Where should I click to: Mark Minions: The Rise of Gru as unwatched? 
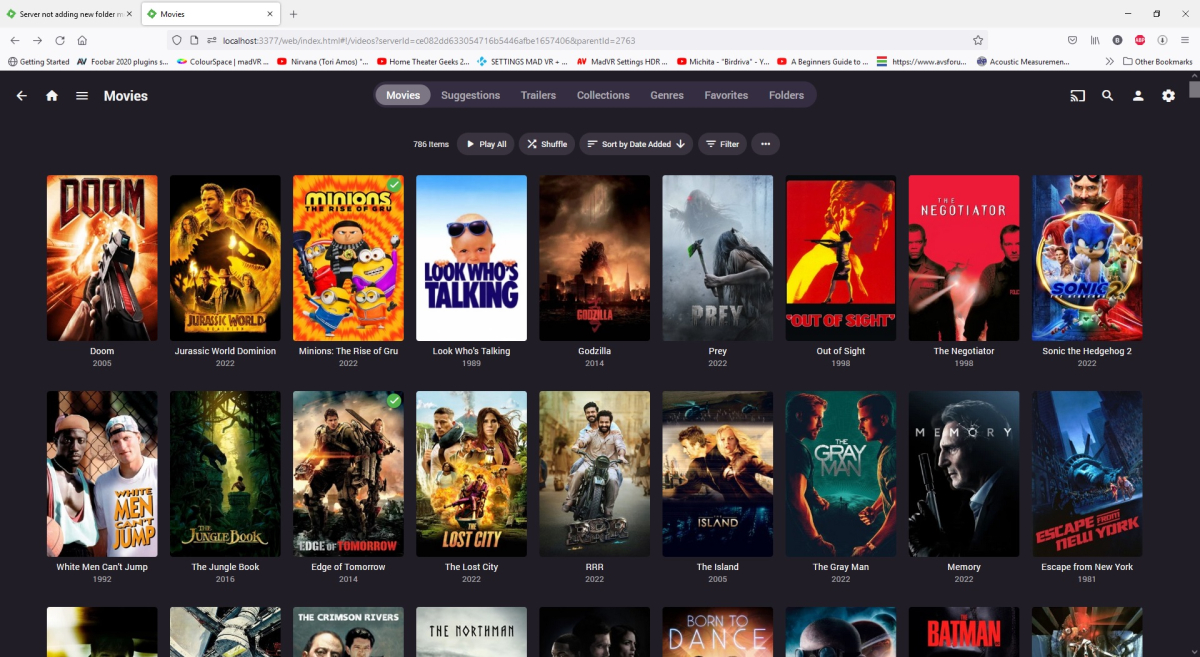click(393, 184)
